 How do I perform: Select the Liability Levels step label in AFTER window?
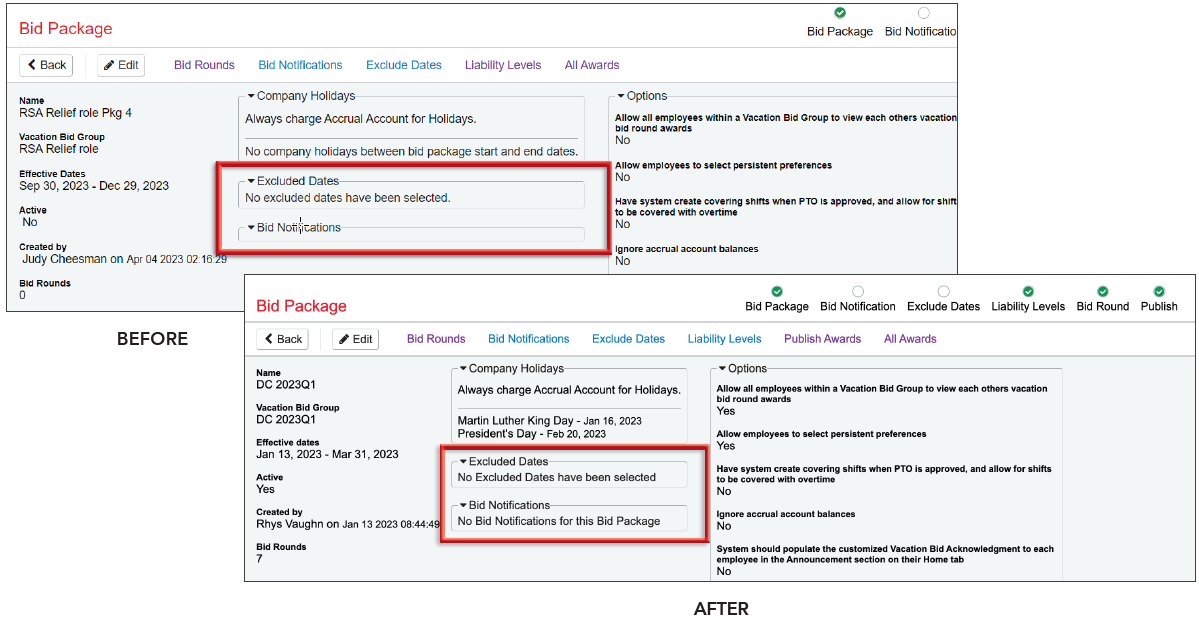coord(1028,307)
